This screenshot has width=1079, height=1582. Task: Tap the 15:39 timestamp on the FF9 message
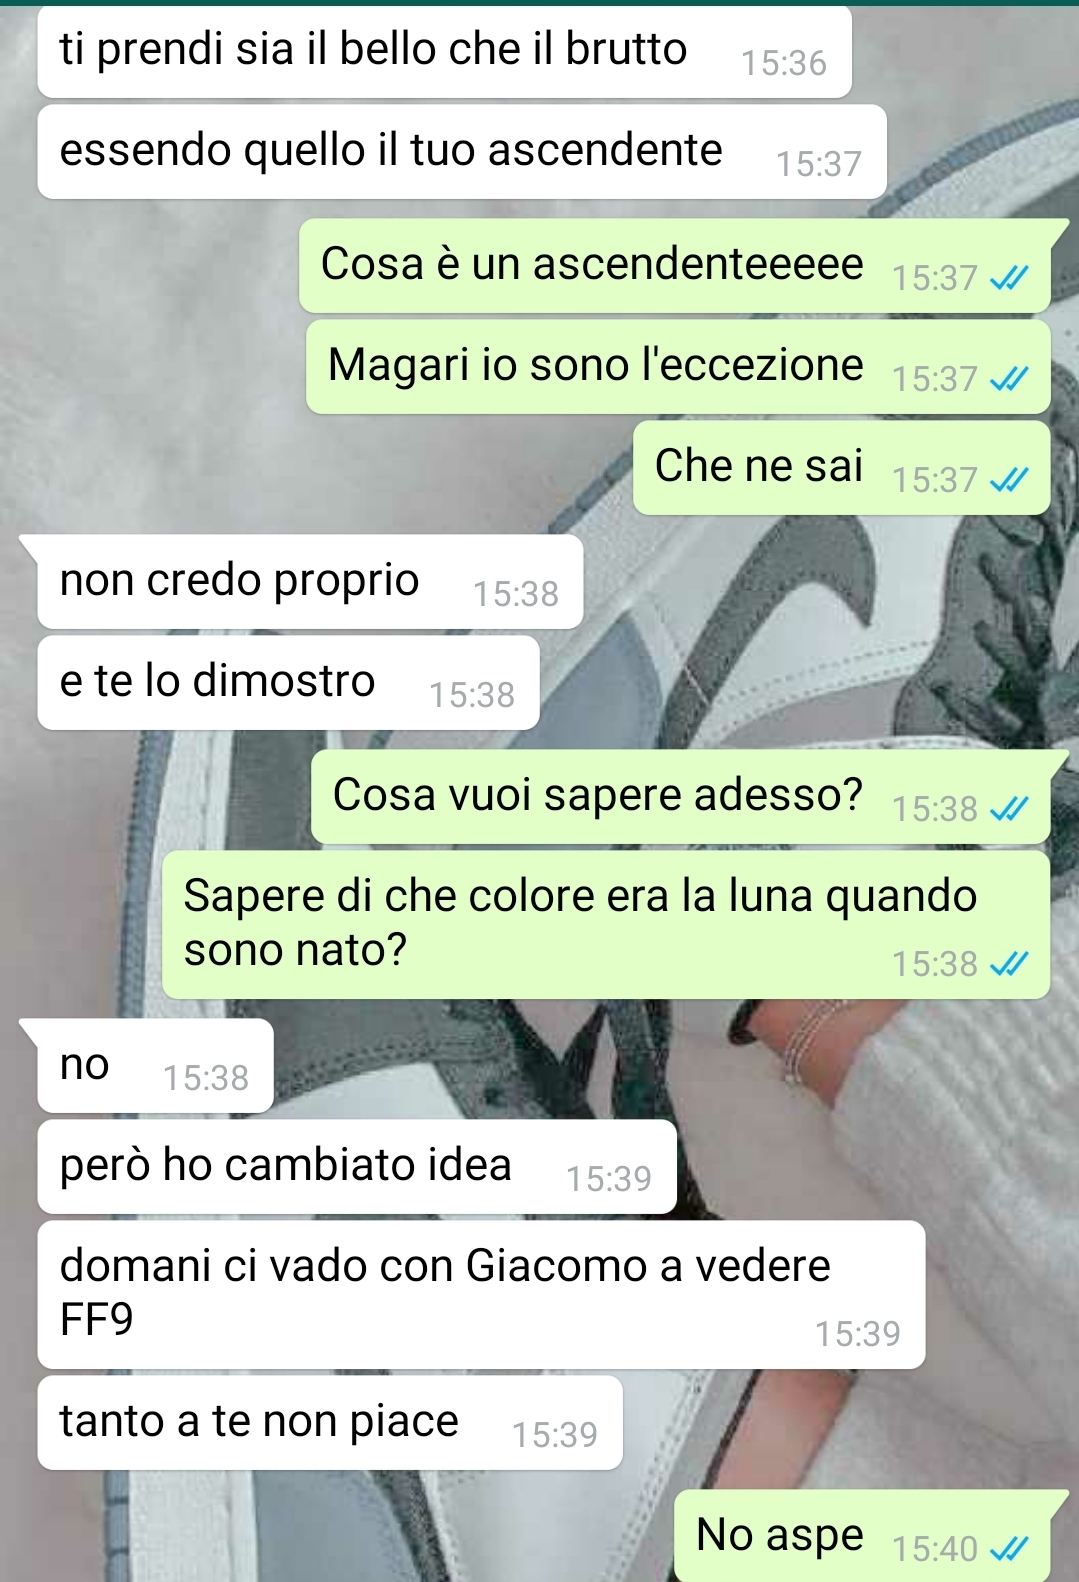(858, 1334)
